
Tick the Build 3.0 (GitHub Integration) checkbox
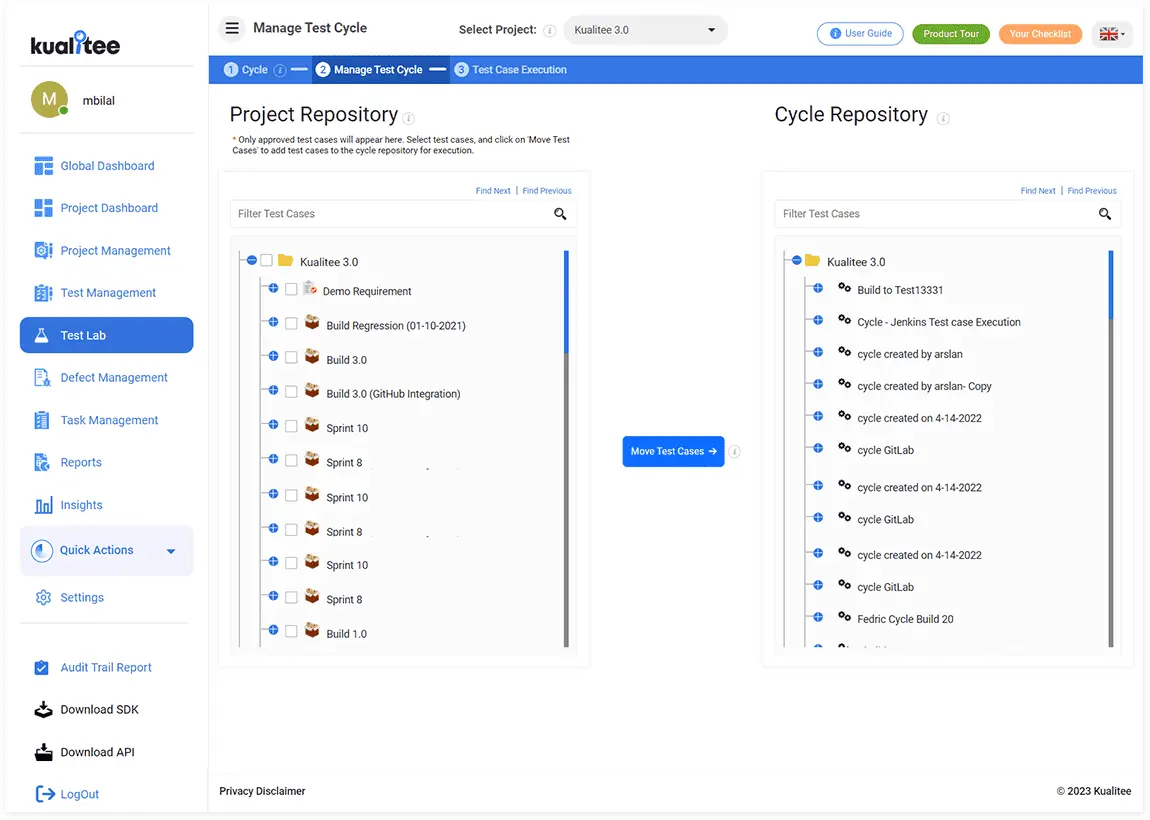pos(291,392)
